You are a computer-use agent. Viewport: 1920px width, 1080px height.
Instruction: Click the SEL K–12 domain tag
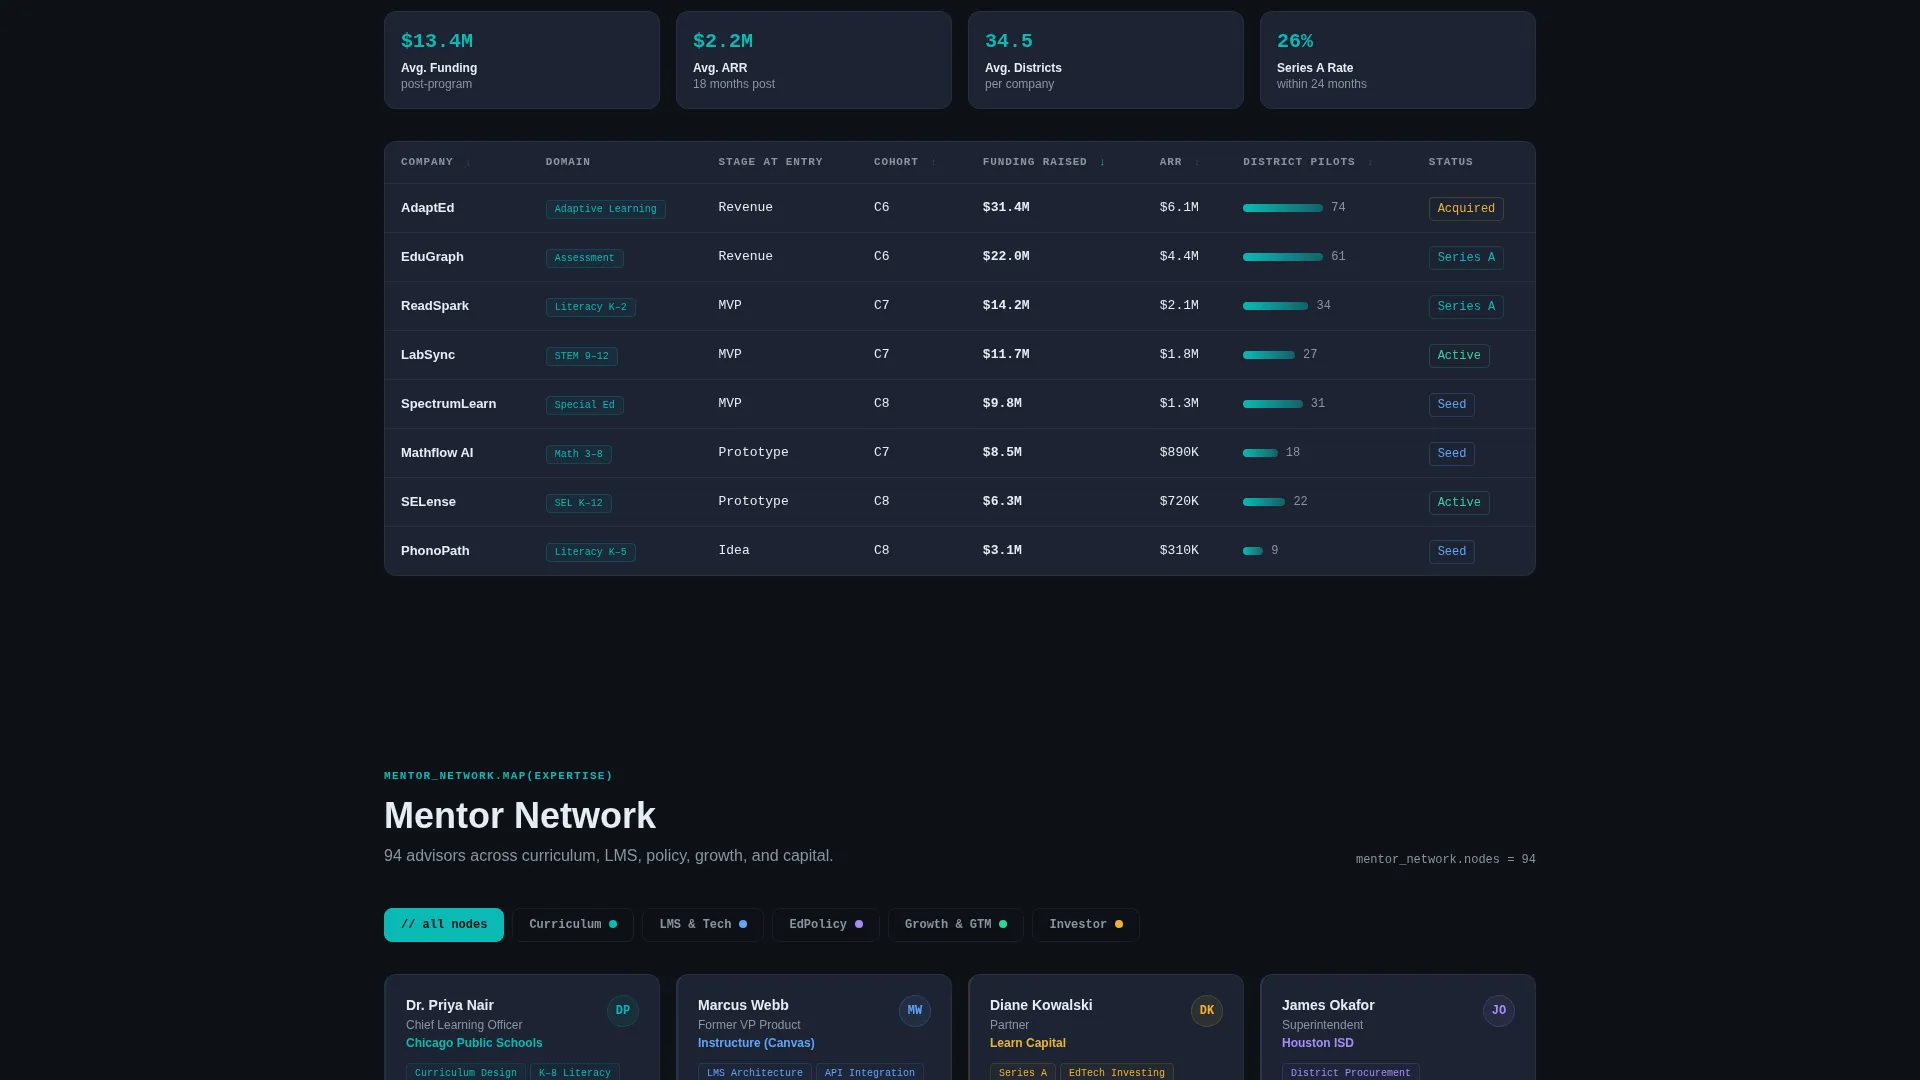pos(579,503)
